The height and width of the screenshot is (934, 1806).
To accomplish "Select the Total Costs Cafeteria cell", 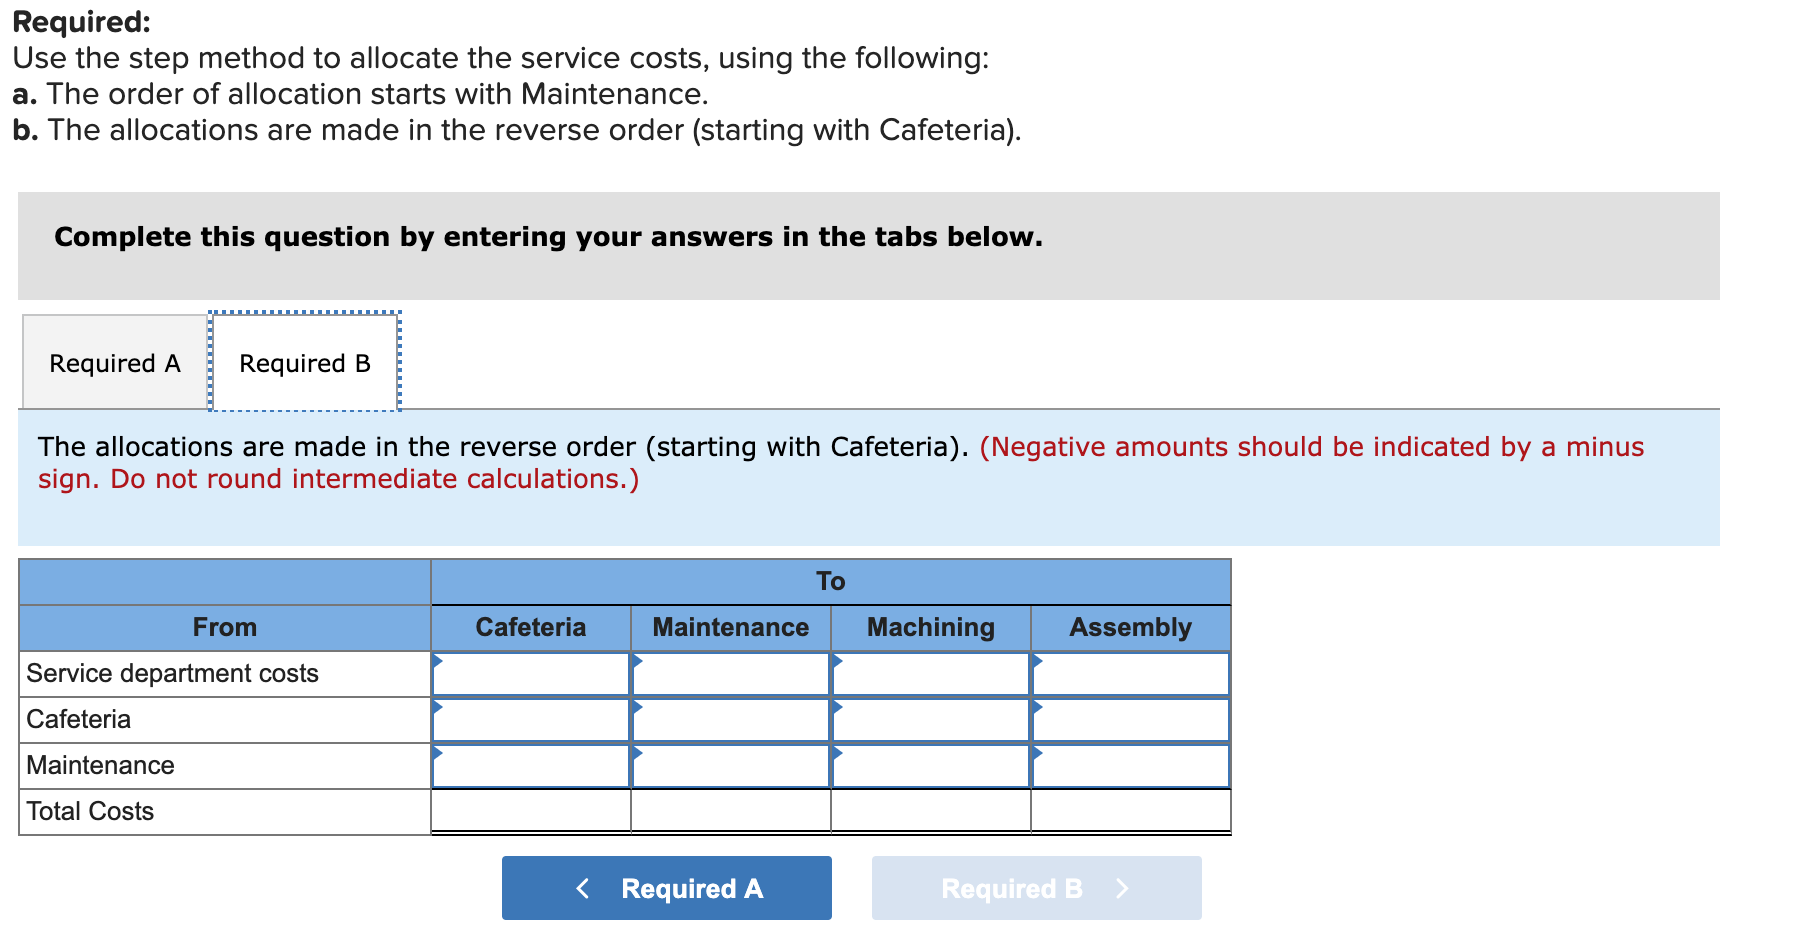I will 530,811.
